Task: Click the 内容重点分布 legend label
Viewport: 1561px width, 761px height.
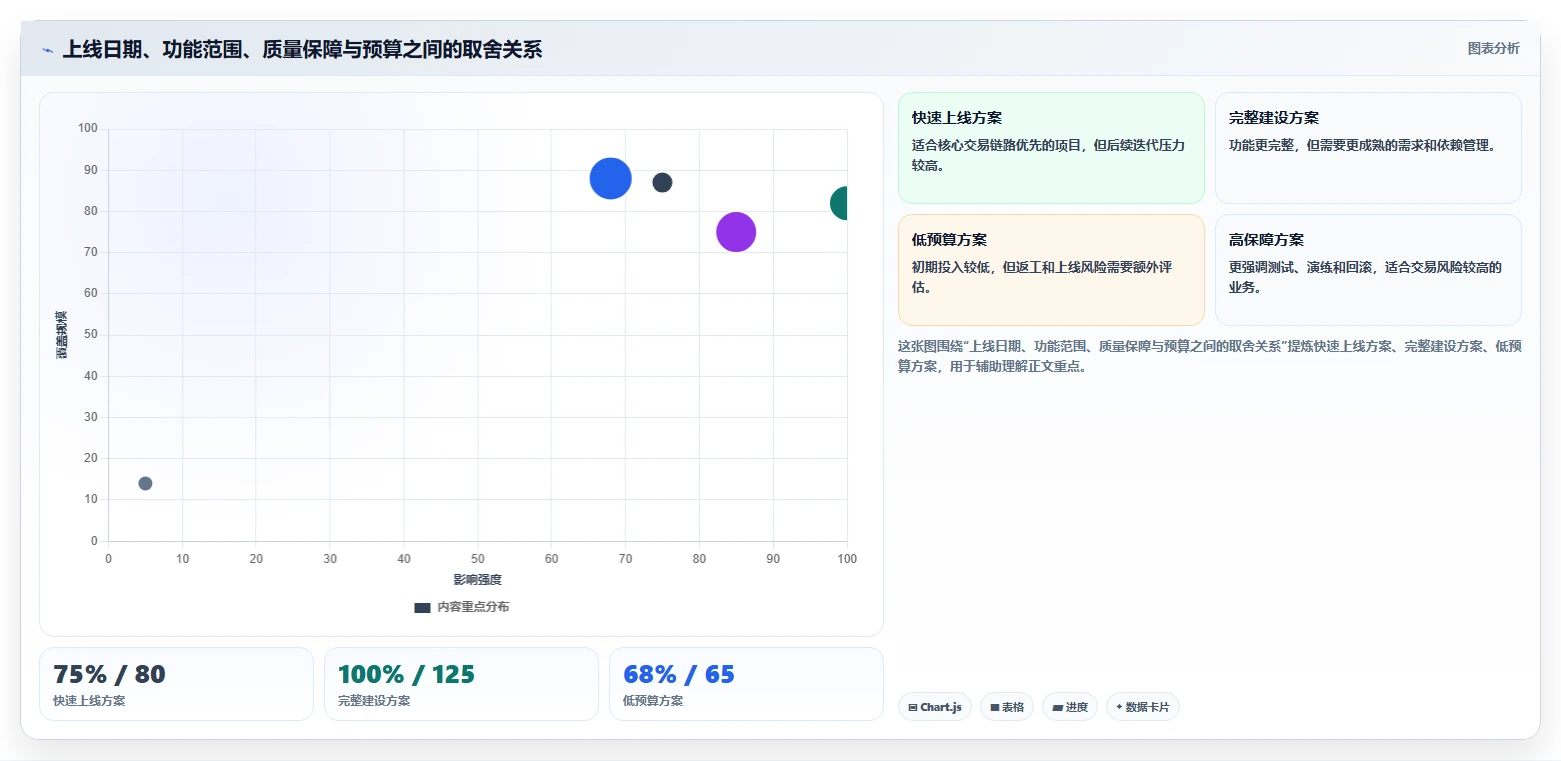Action: [x=473, y=607]
